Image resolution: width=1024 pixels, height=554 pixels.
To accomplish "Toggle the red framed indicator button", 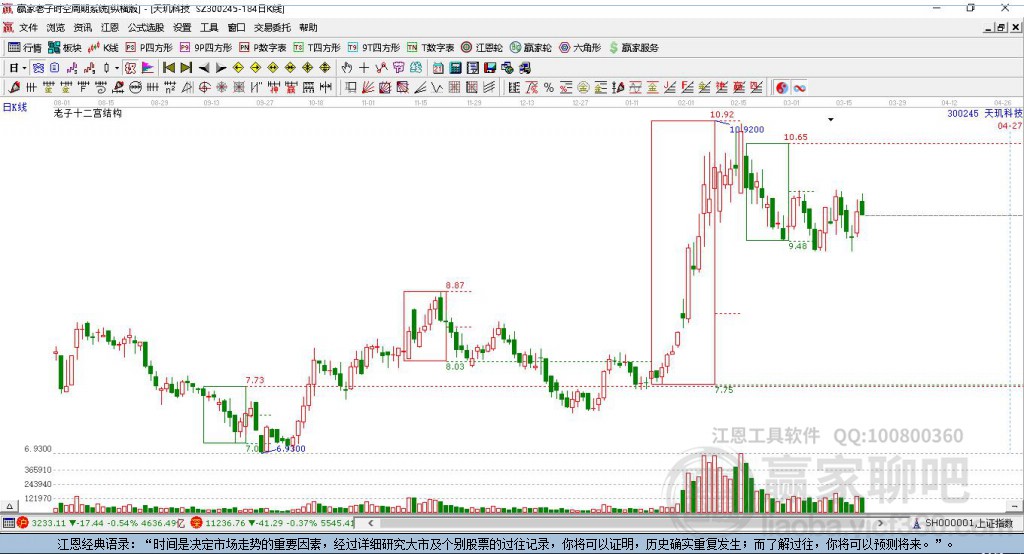I will point(131,67).
